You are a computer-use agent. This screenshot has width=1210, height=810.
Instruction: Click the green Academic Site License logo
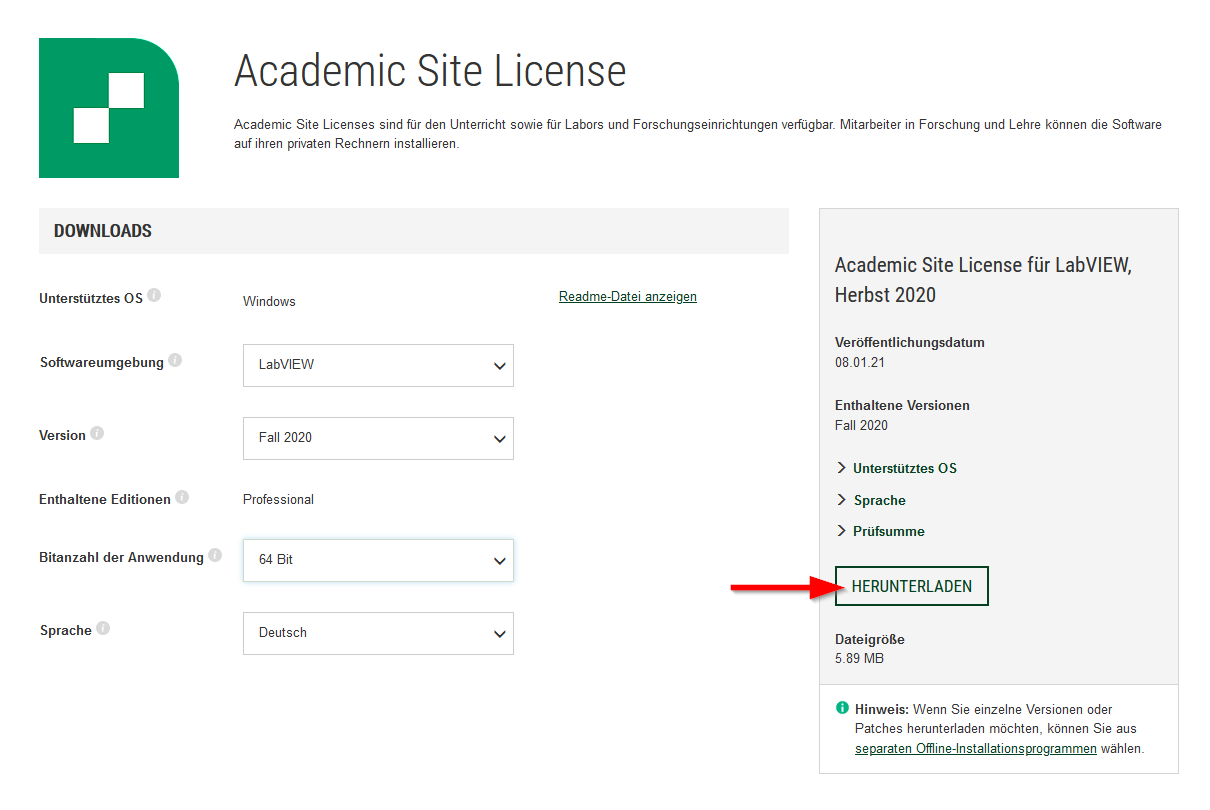coord(109,108)
